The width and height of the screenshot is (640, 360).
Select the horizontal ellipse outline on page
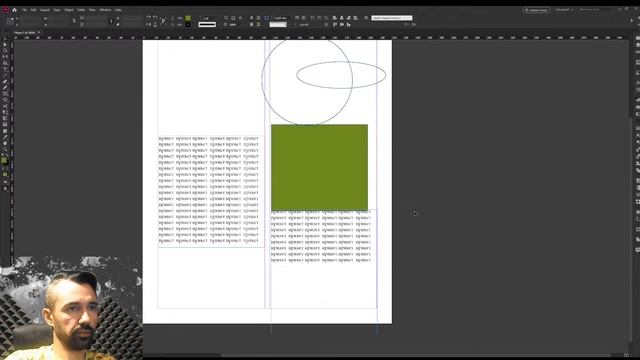click(341, 75)
